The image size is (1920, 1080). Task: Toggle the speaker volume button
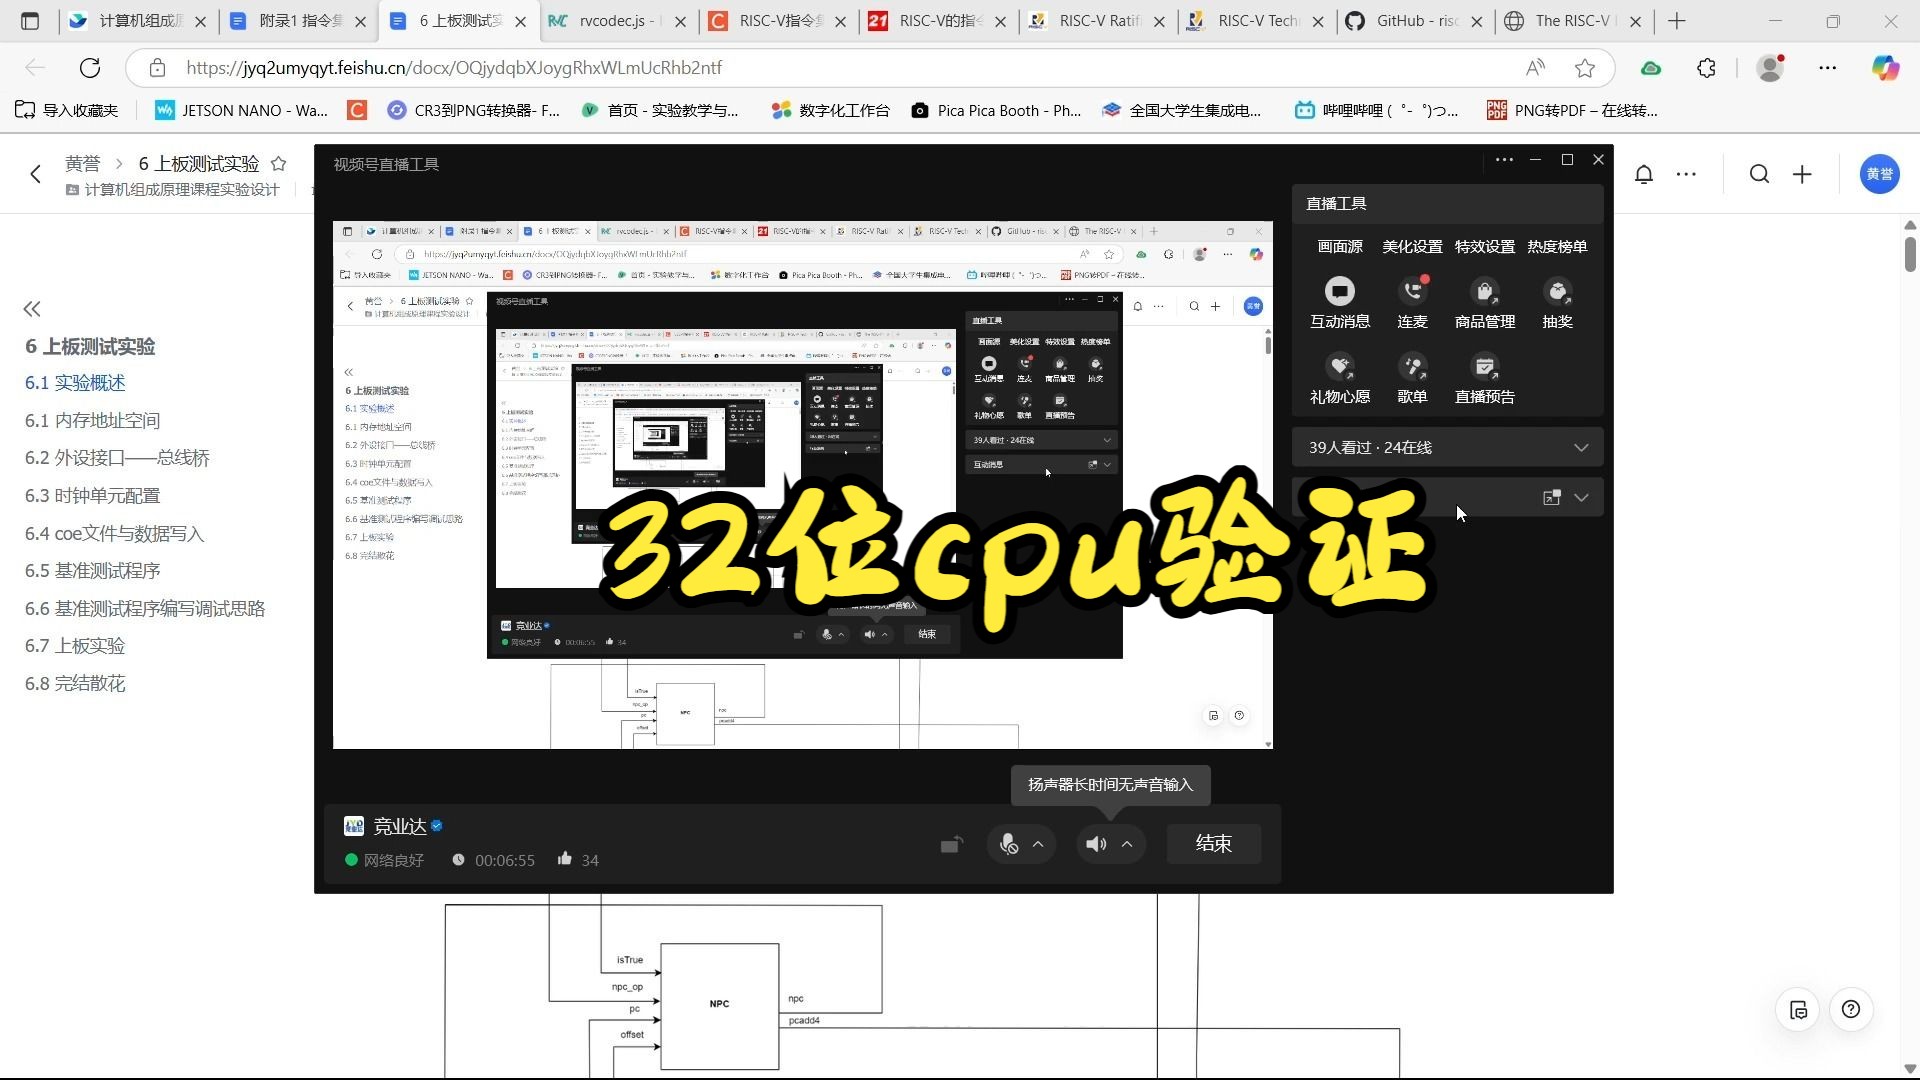click(1096, 844)
